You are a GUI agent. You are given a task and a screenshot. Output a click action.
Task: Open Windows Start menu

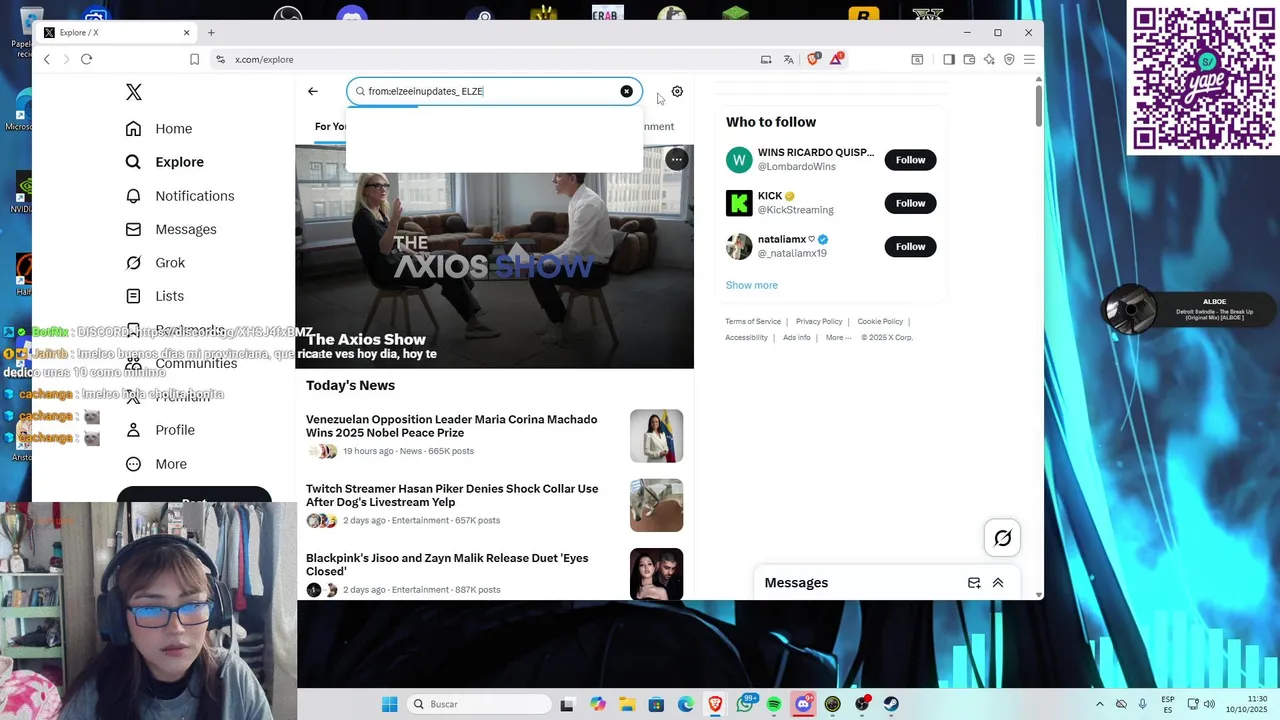389,704
